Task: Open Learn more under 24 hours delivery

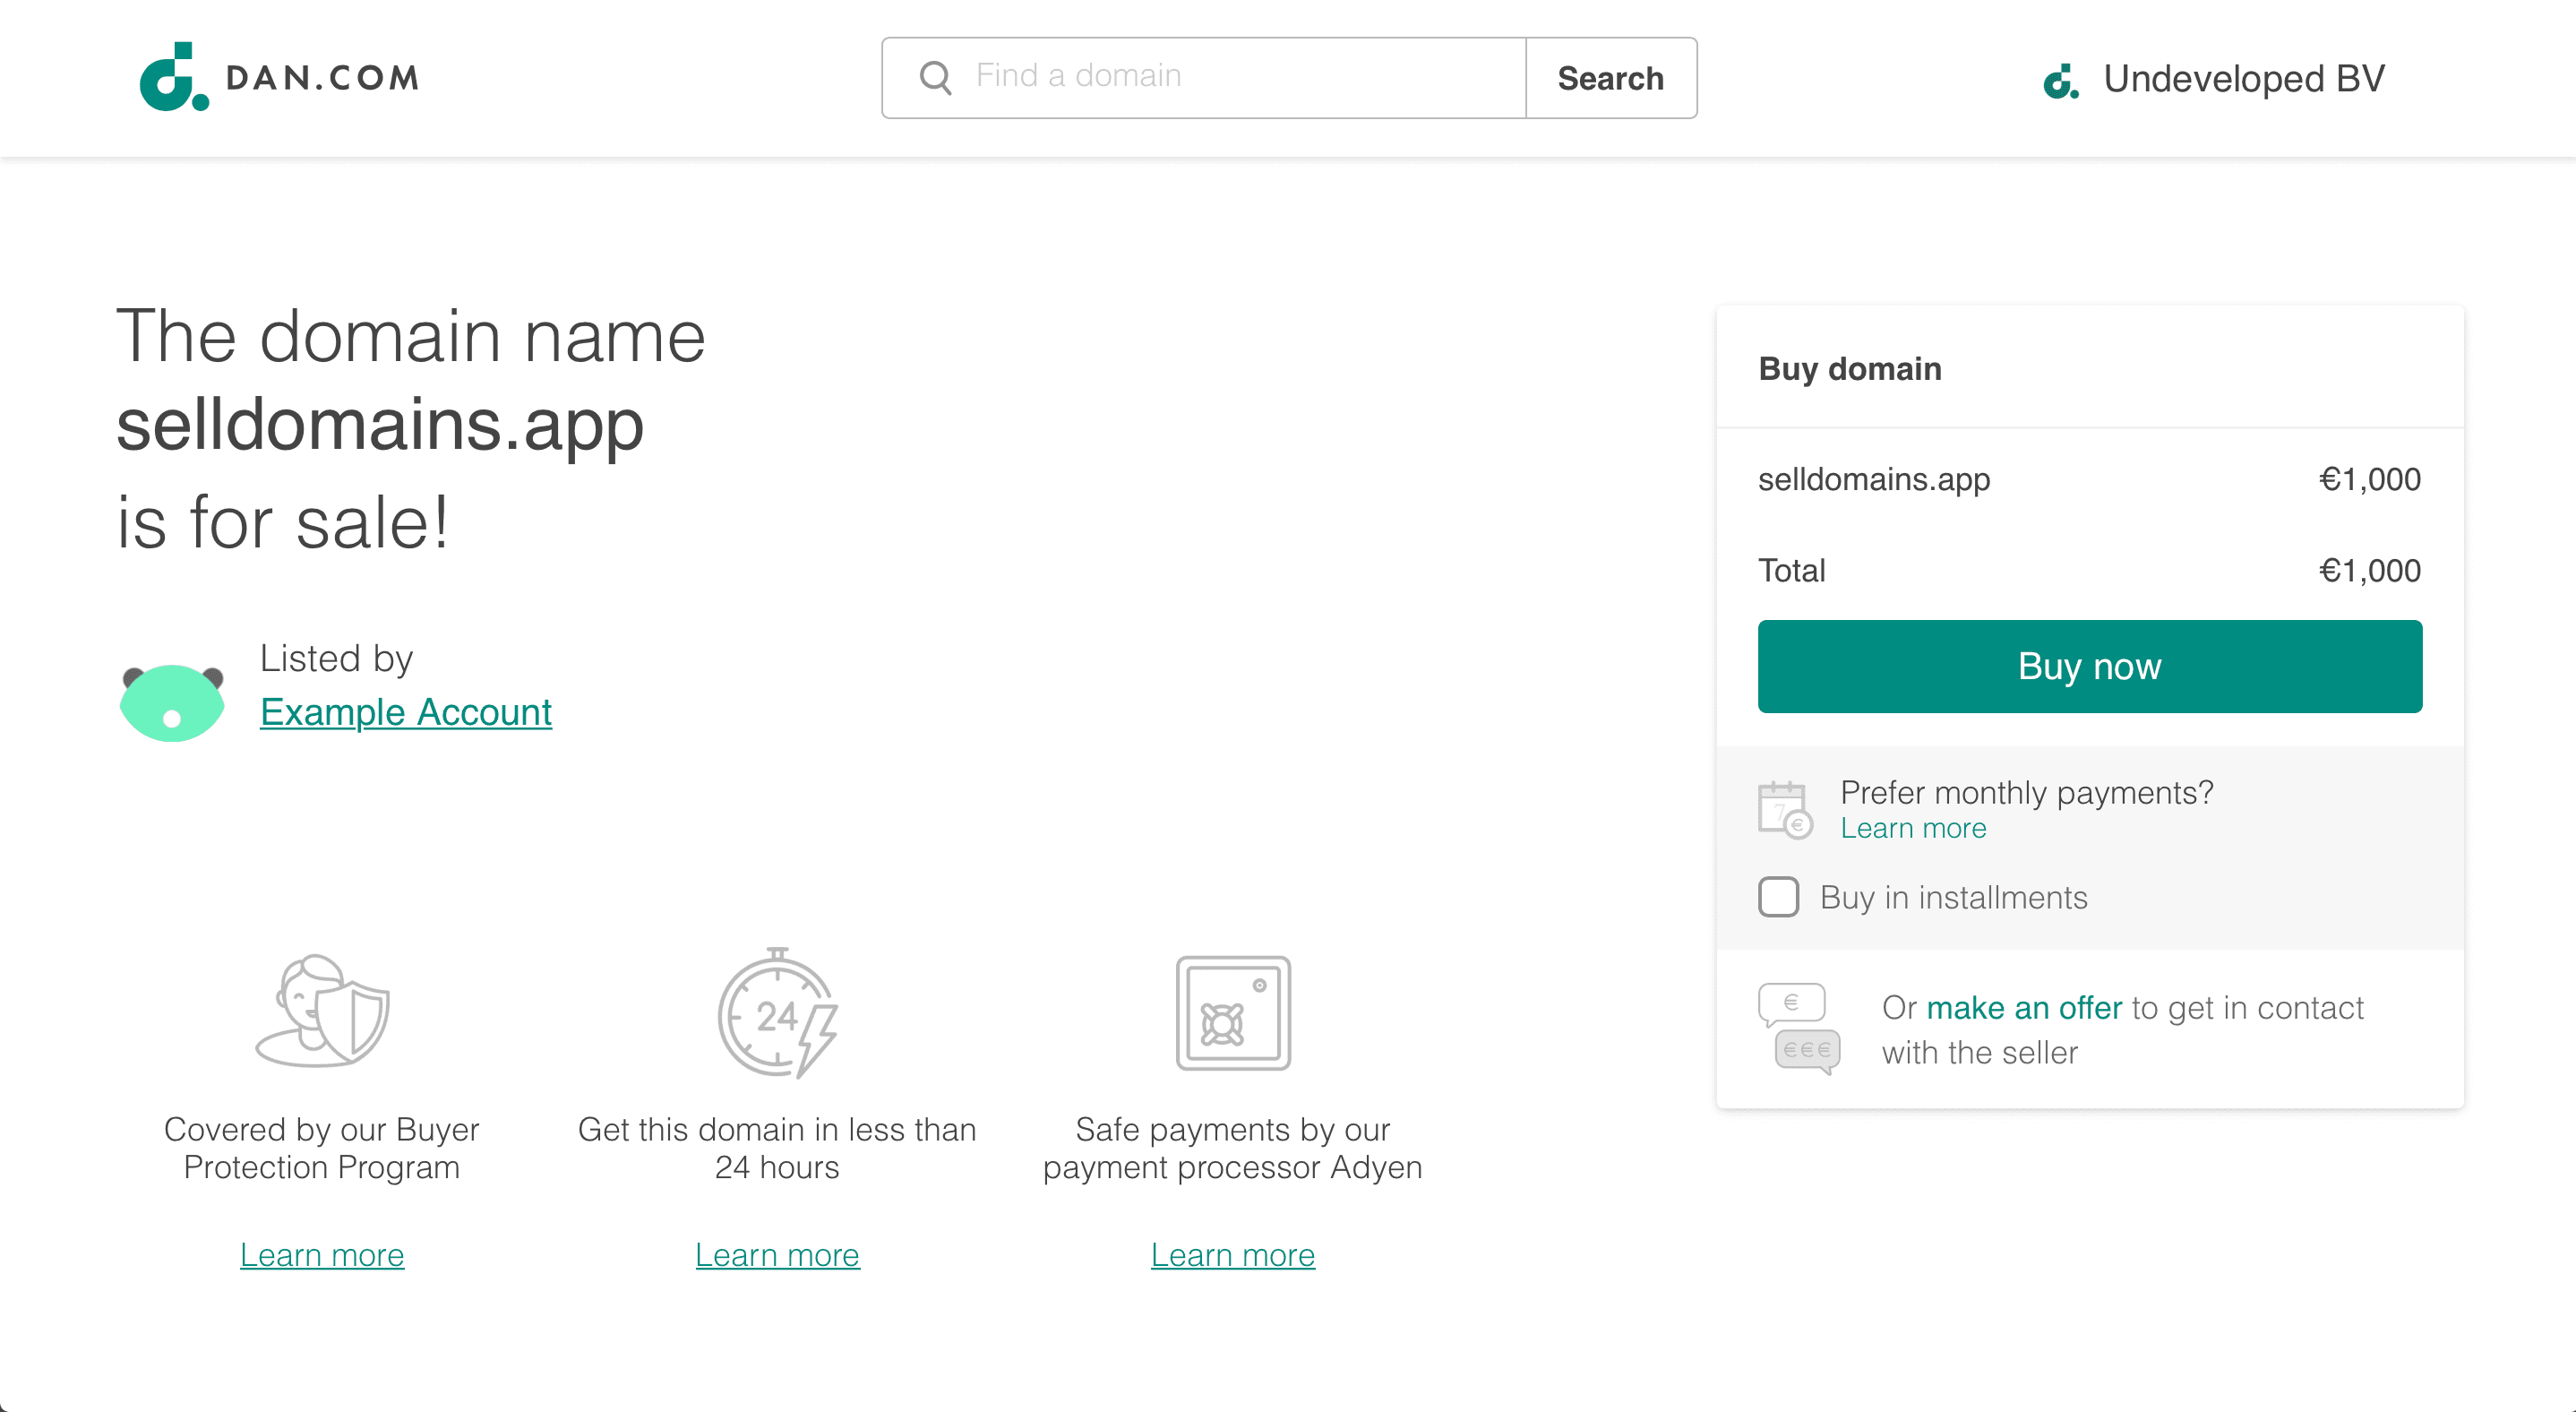Action: (777, 1254)
